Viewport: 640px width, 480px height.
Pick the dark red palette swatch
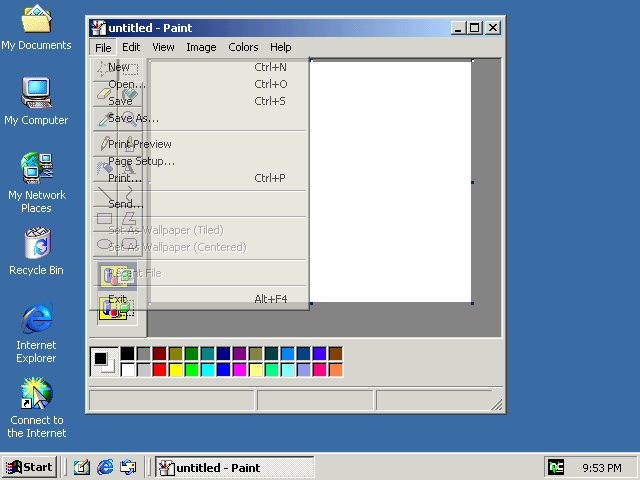point(160,353)
